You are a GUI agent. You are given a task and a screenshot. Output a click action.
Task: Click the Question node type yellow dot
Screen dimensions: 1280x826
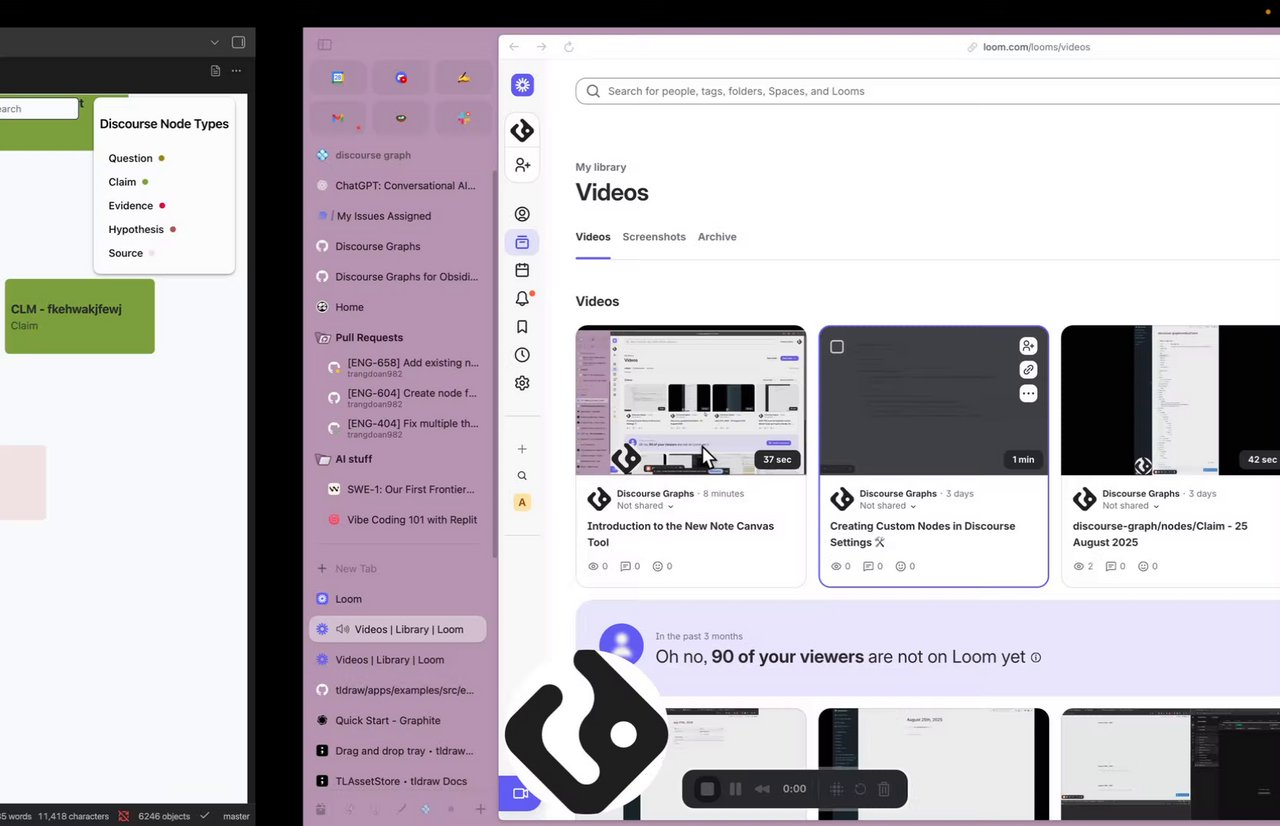pos(161,158)
